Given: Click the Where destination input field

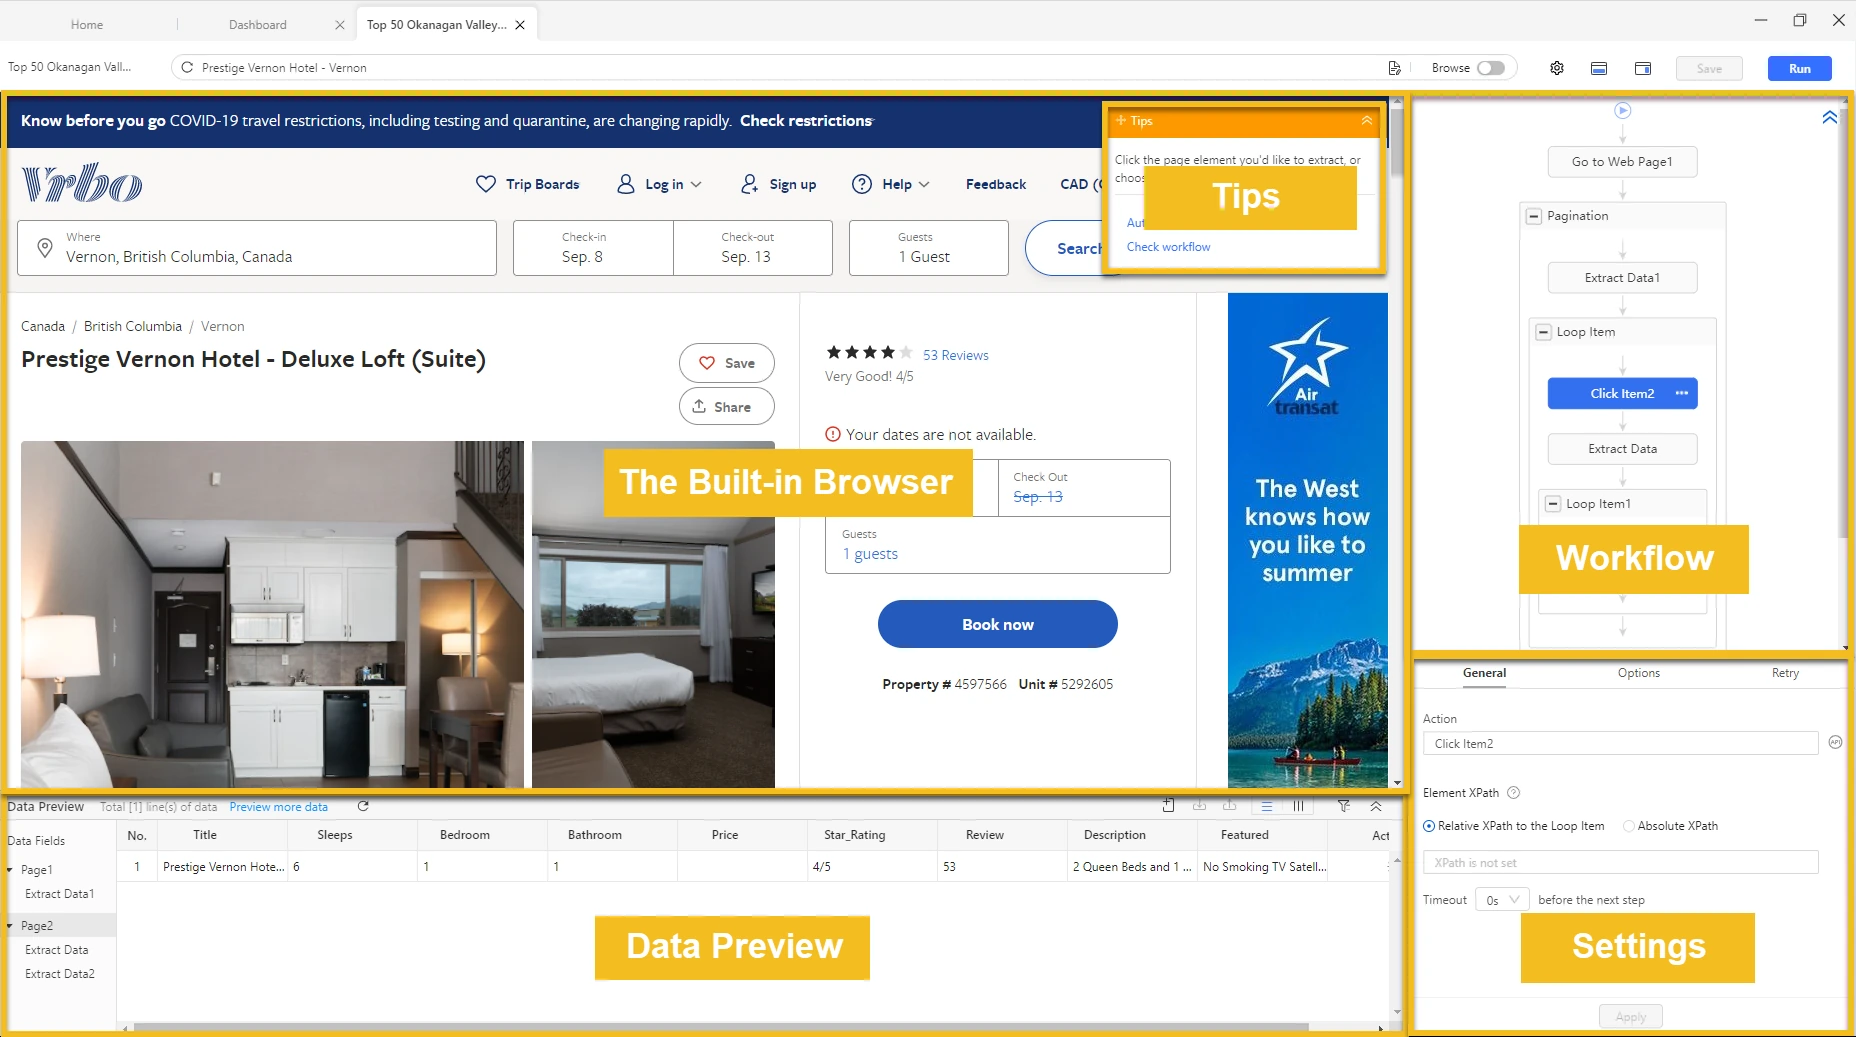Looking at the screenshot, I should tap(257, 248).
